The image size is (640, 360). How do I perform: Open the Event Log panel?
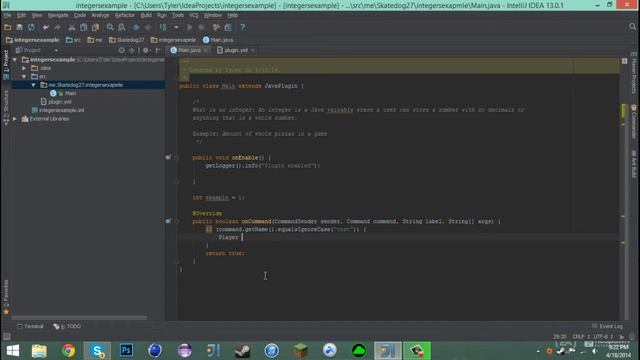(x=607, y=326)
